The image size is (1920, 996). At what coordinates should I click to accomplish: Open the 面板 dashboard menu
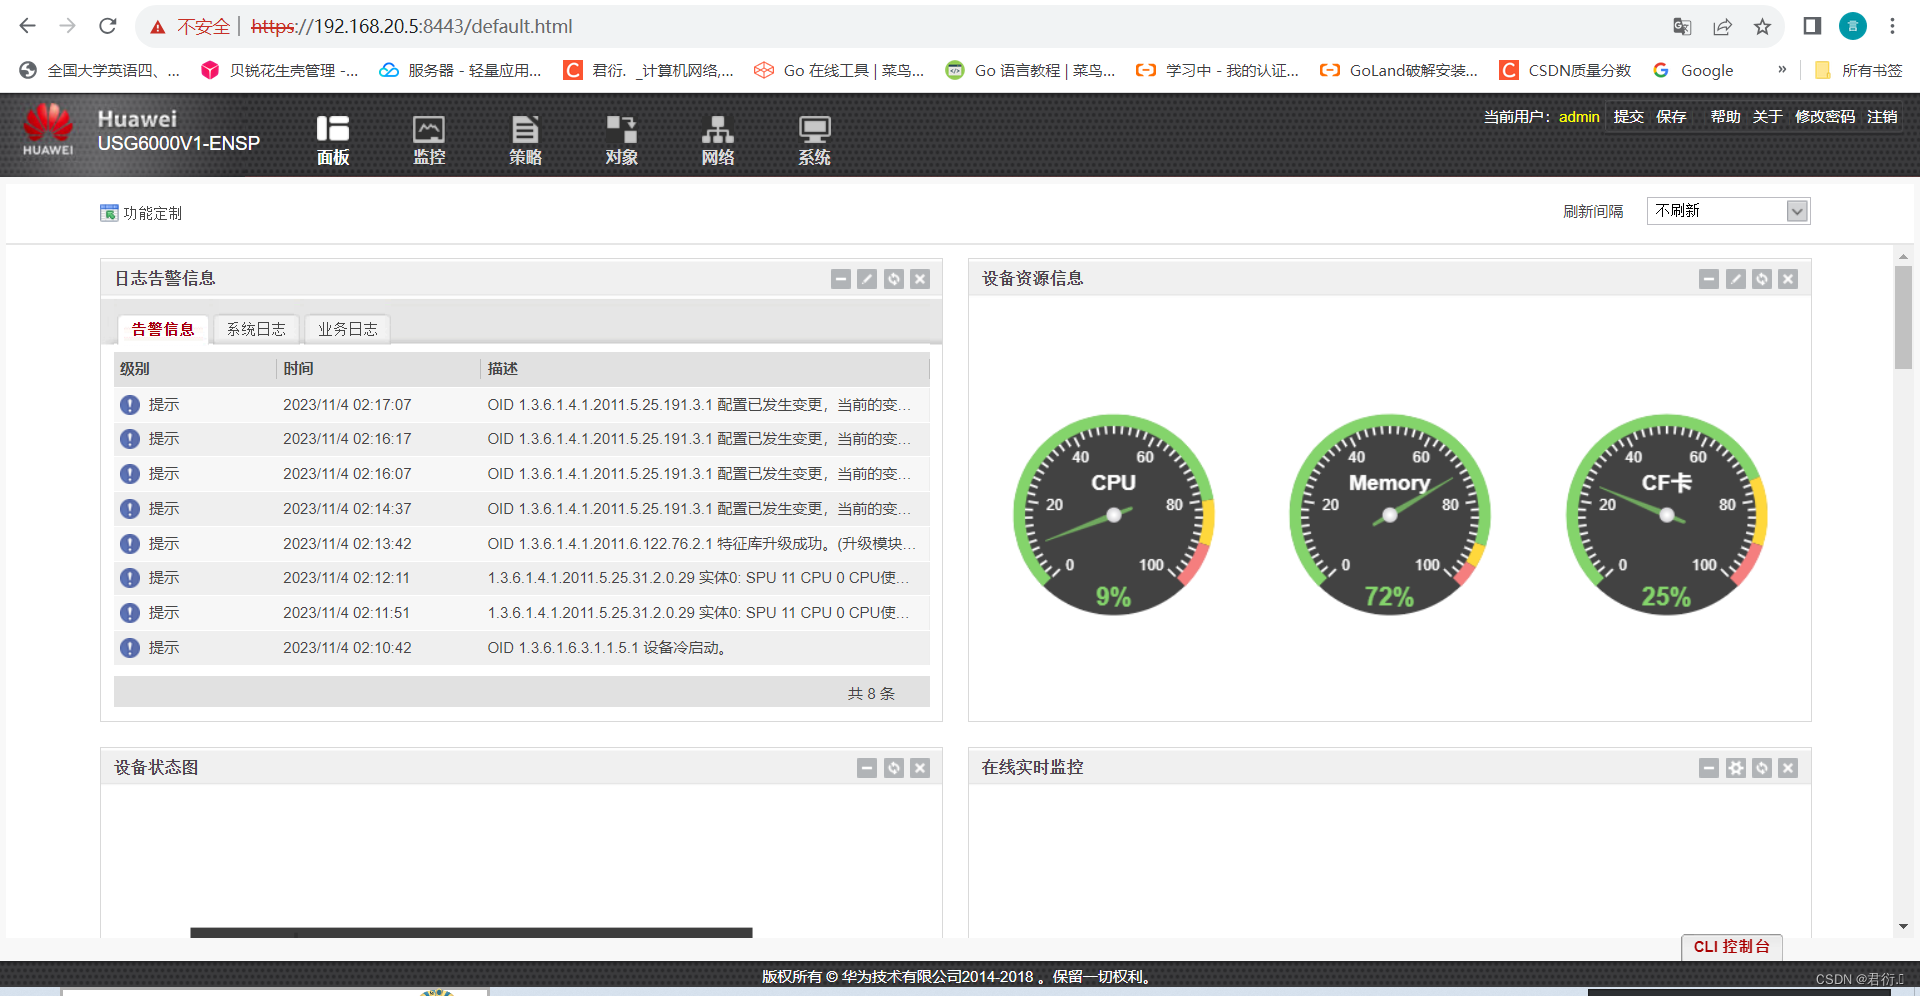click(333, 140)
